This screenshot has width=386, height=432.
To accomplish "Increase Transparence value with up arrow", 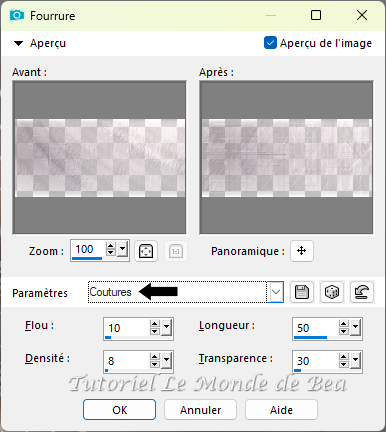I will click(x=343, y=357).
